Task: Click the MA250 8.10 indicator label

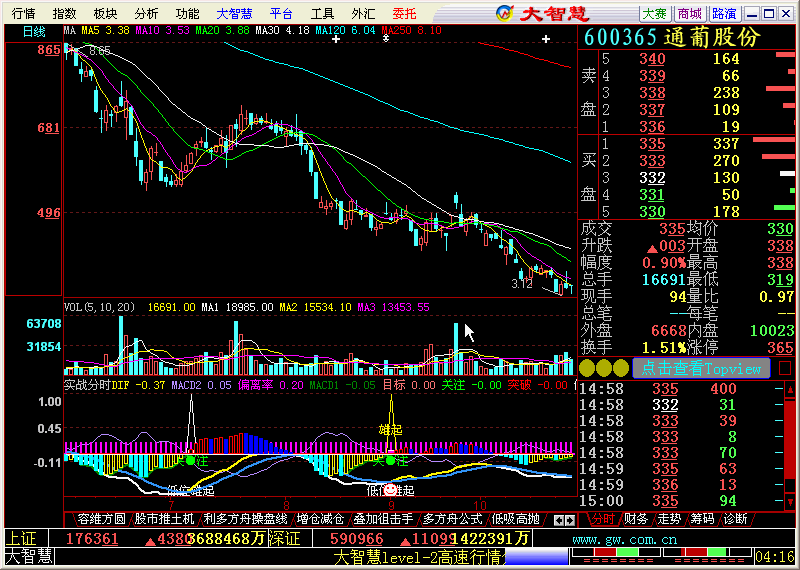Action: click(x=412, y=31)
